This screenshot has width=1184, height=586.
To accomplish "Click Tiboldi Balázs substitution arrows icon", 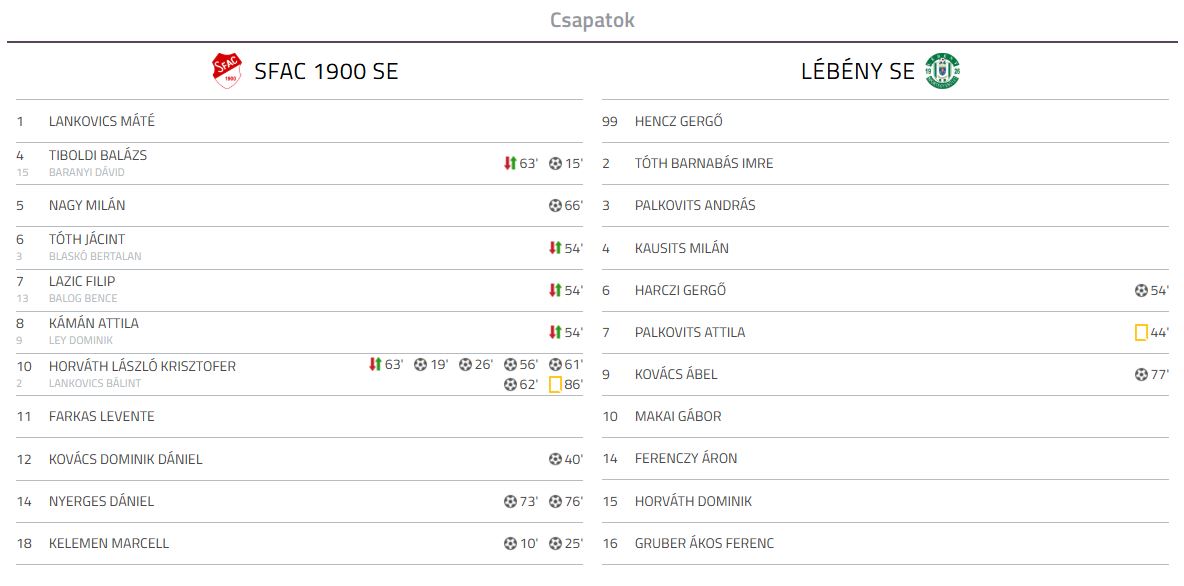I will tap(510, 163).
